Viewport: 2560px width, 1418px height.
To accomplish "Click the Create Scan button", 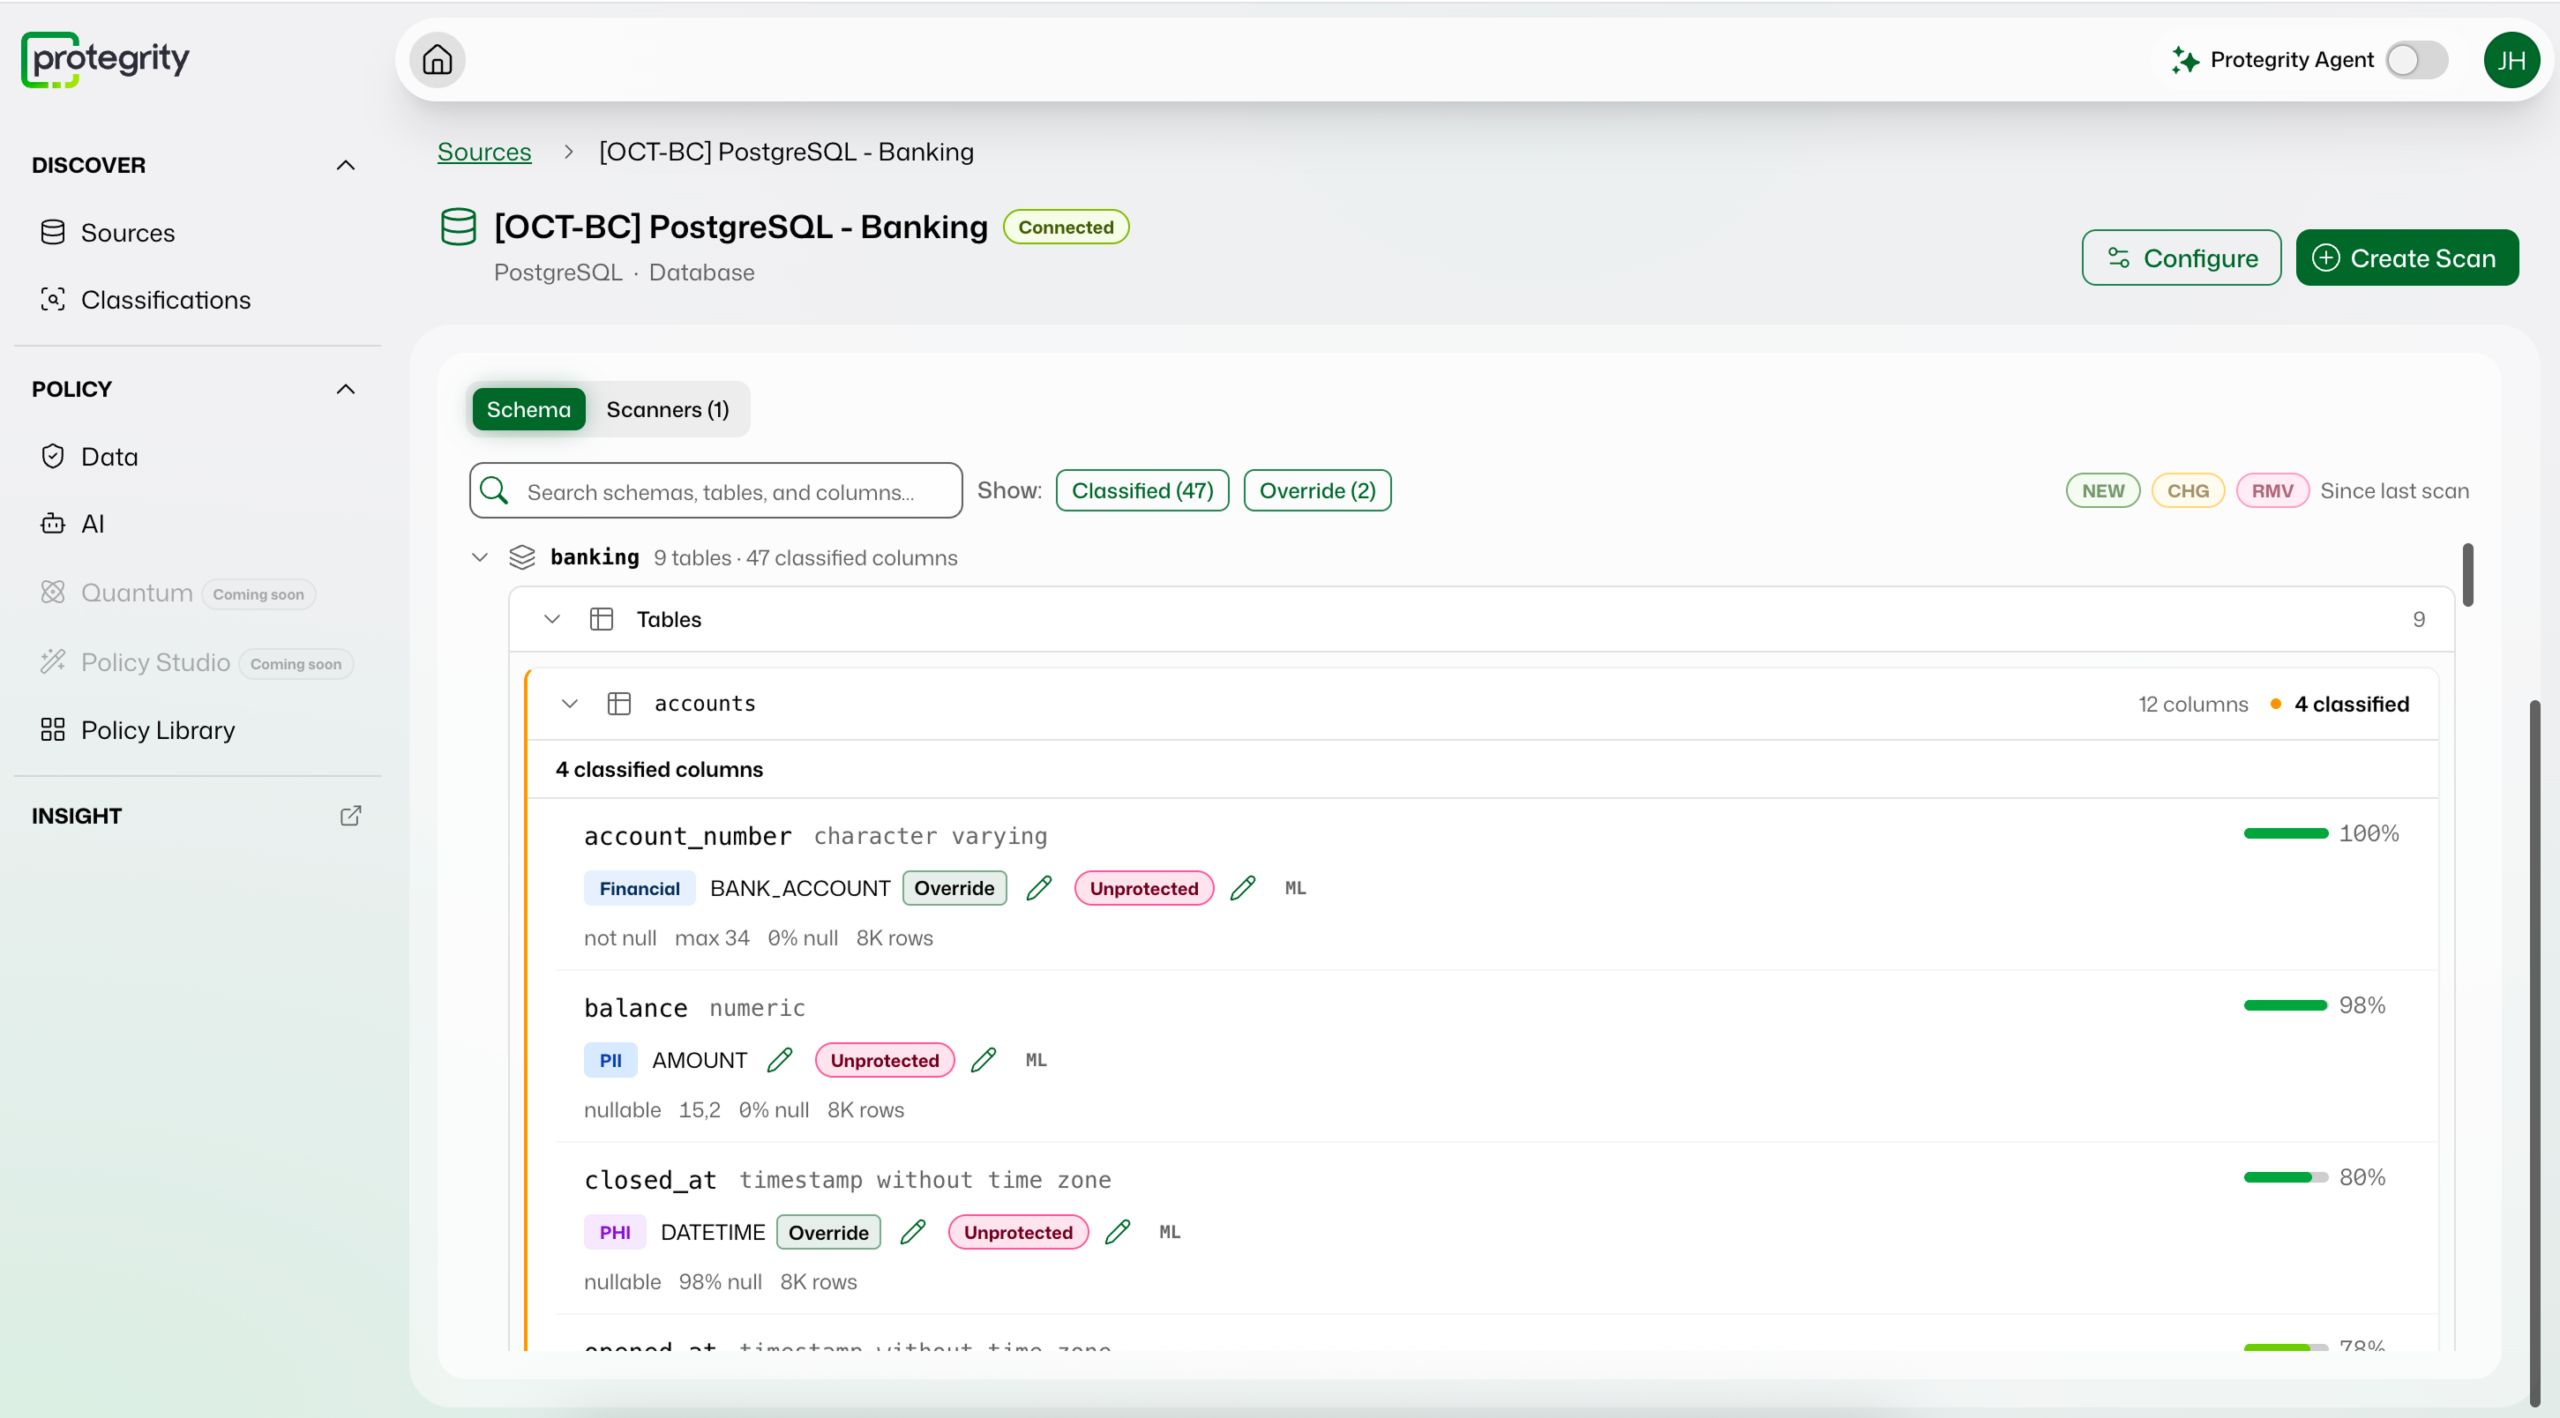I will (2407, 258).
